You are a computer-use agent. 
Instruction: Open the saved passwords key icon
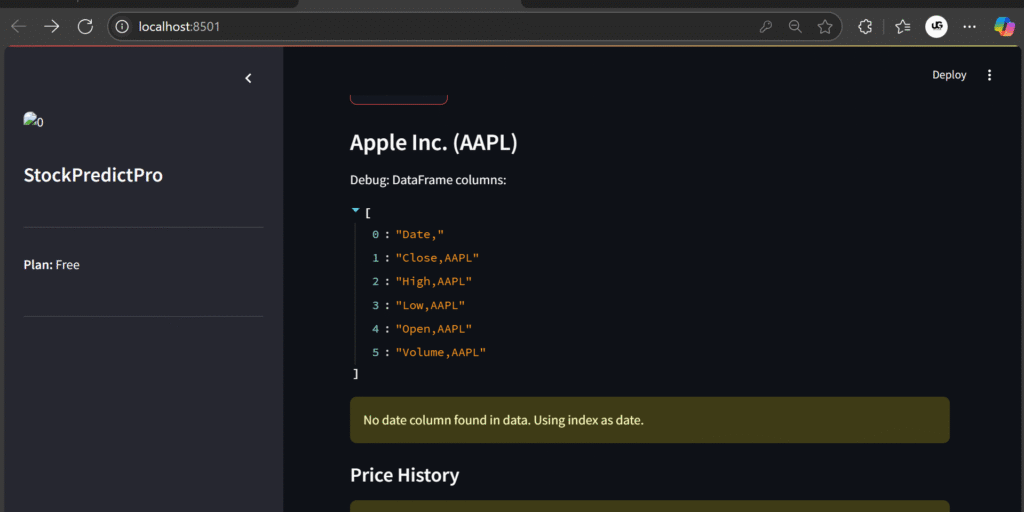(765, 27)
